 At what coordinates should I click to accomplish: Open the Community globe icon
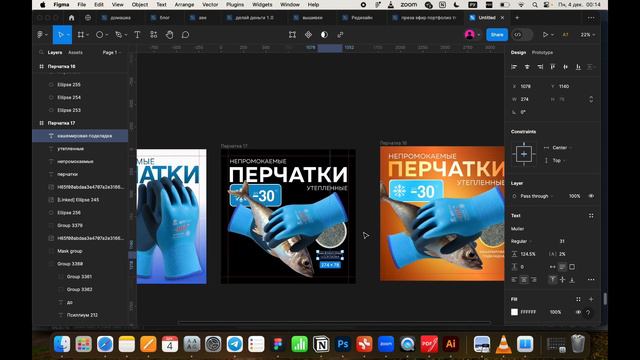[88, 18]
